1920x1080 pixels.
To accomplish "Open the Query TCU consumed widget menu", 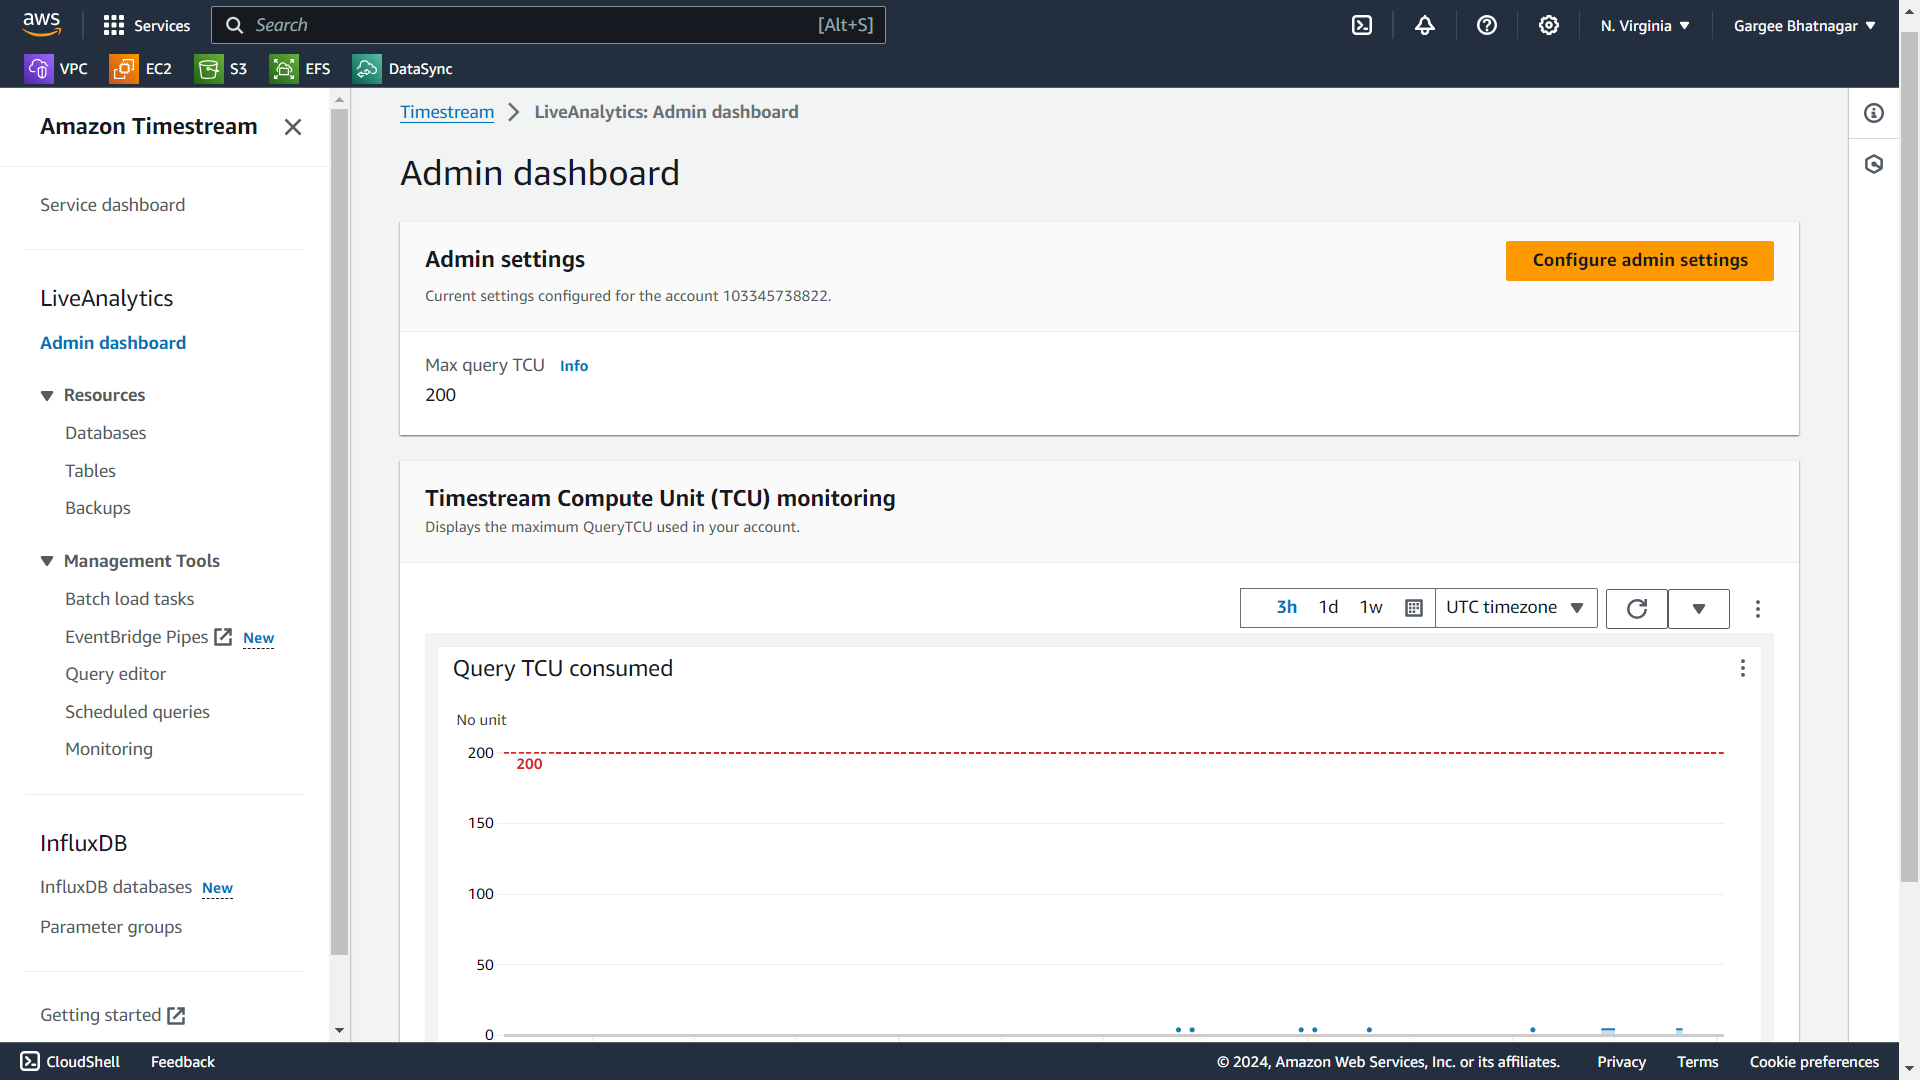I will pos(1742,668).
